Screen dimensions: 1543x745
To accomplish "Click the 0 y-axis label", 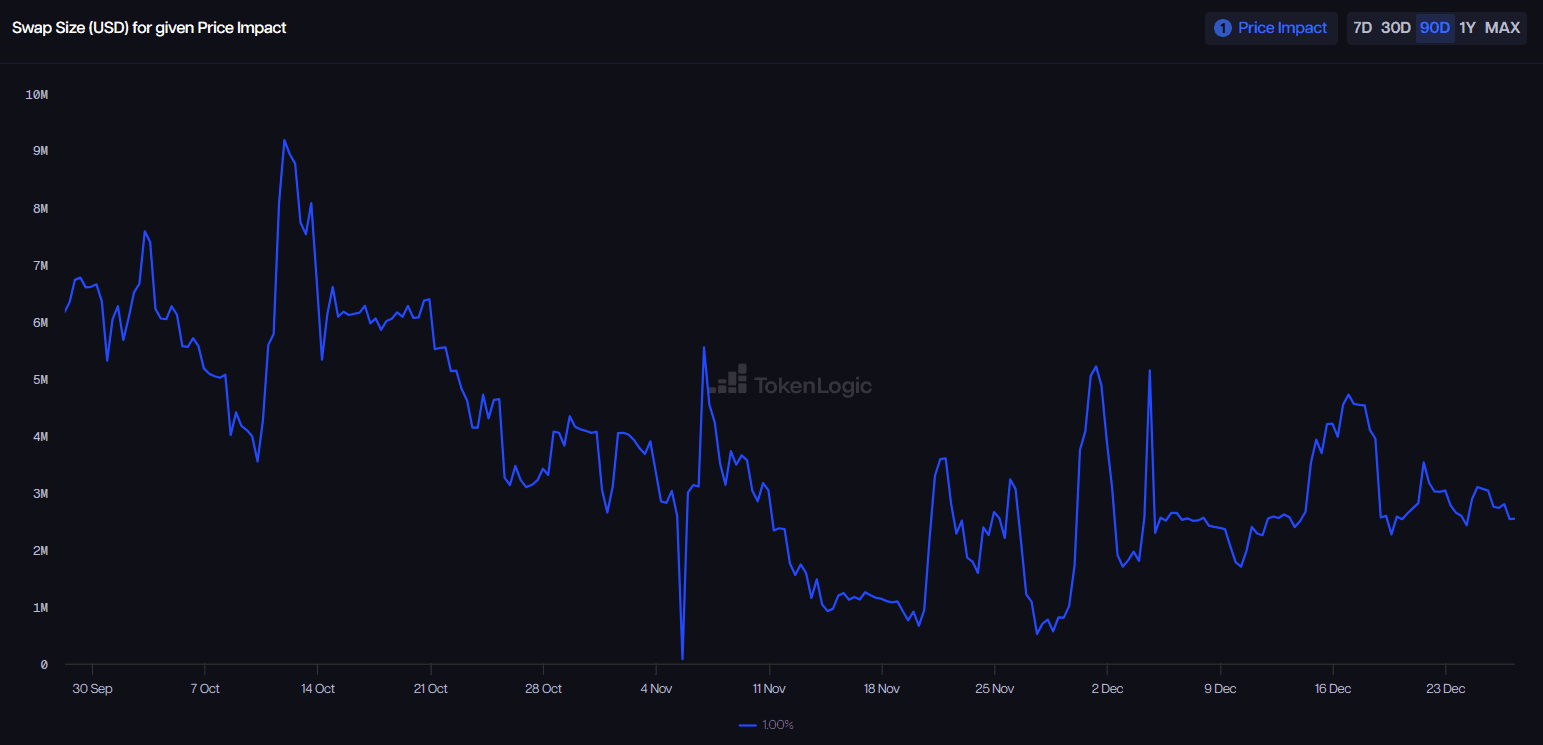I will pos(44,665).
